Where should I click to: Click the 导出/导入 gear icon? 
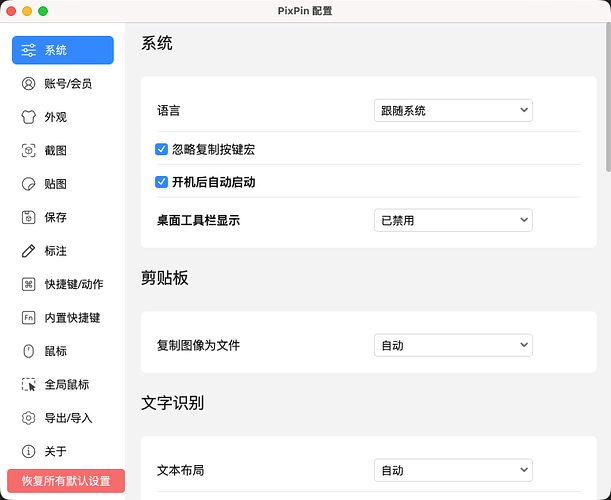point(28,418)
